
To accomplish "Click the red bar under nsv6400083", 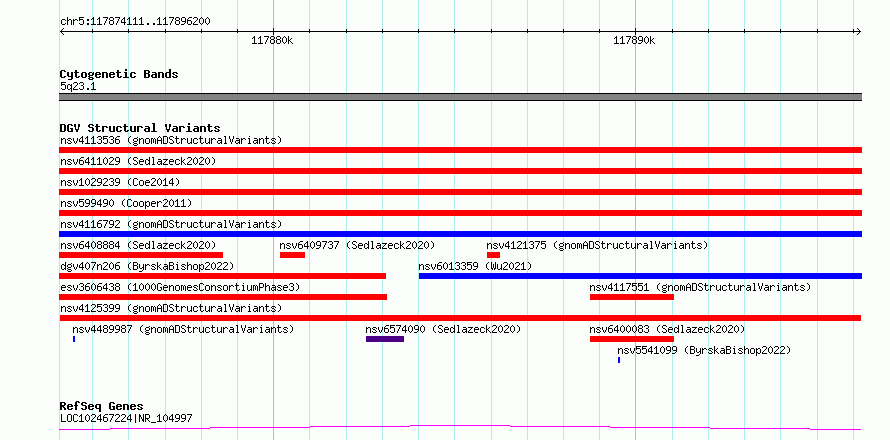I will (632, 339).
